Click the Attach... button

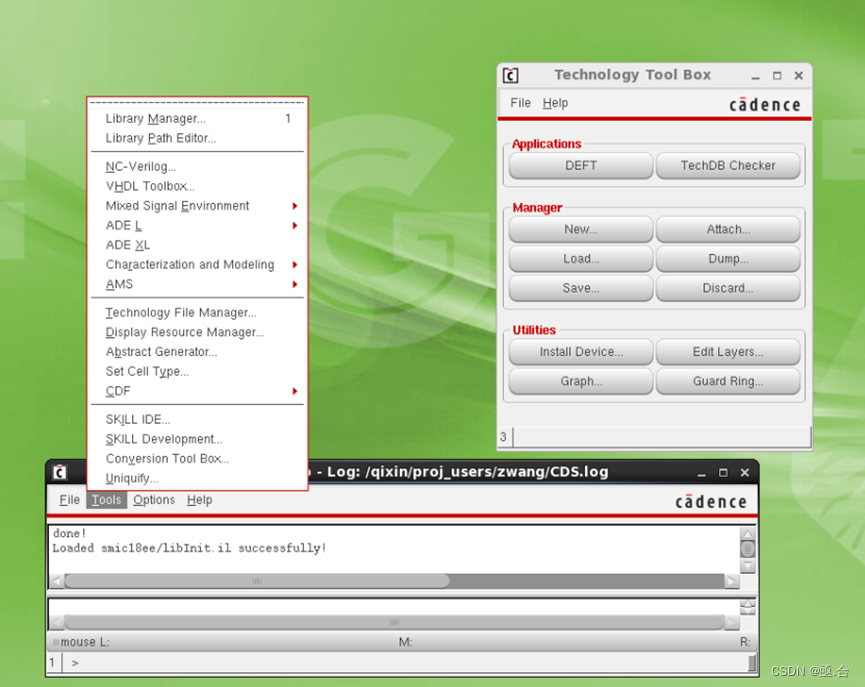(728, 230)
